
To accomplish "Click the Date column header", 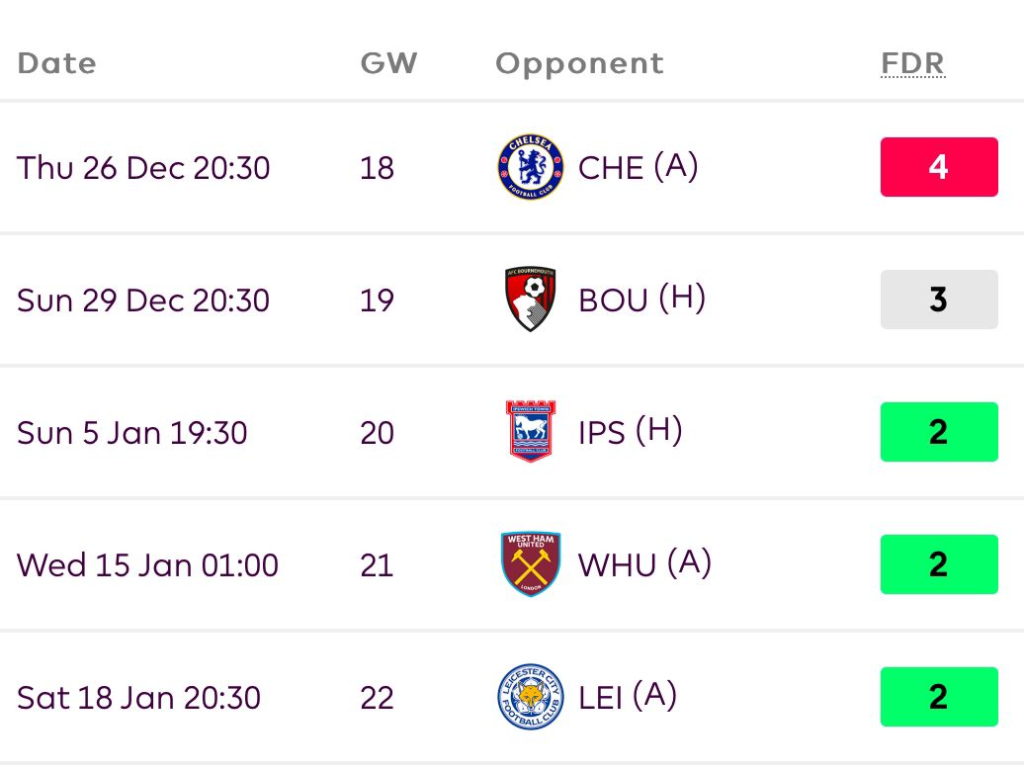I will pyautogui.click(x=57, y=63).
